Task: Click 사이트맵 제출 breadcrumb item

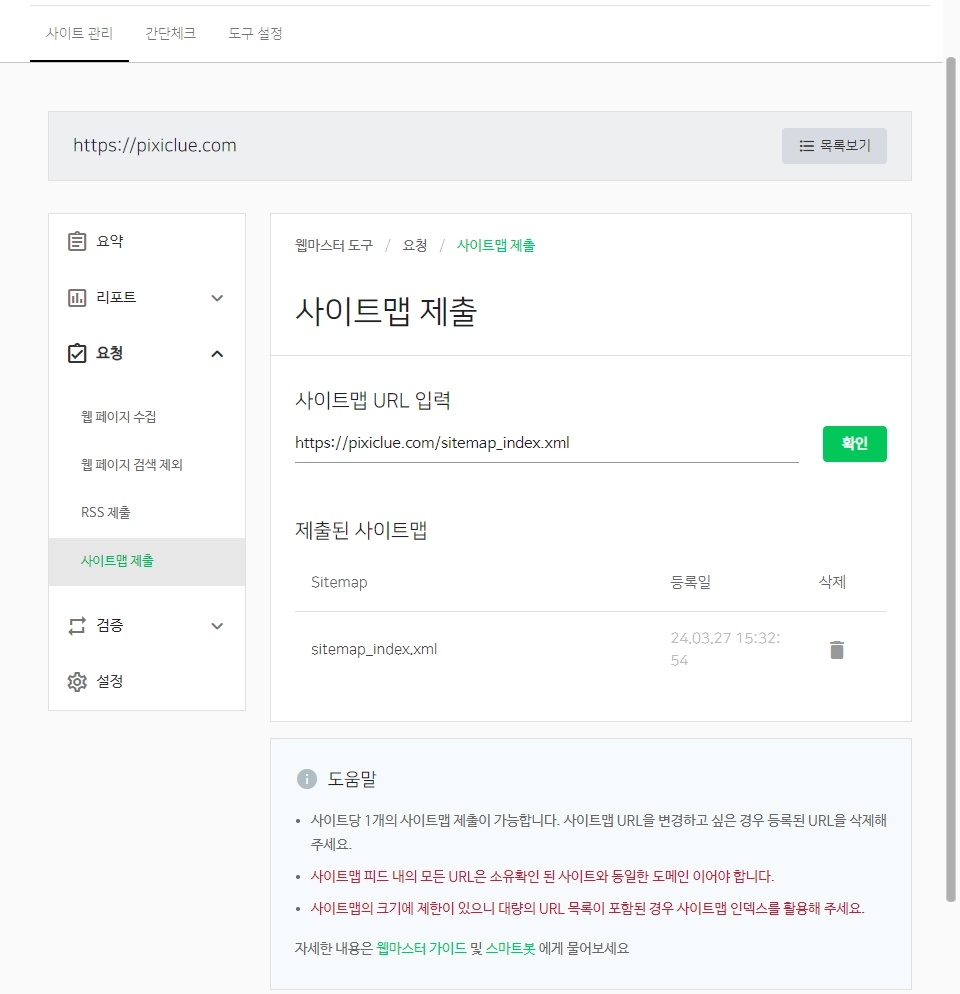Action: click(496, 245)
